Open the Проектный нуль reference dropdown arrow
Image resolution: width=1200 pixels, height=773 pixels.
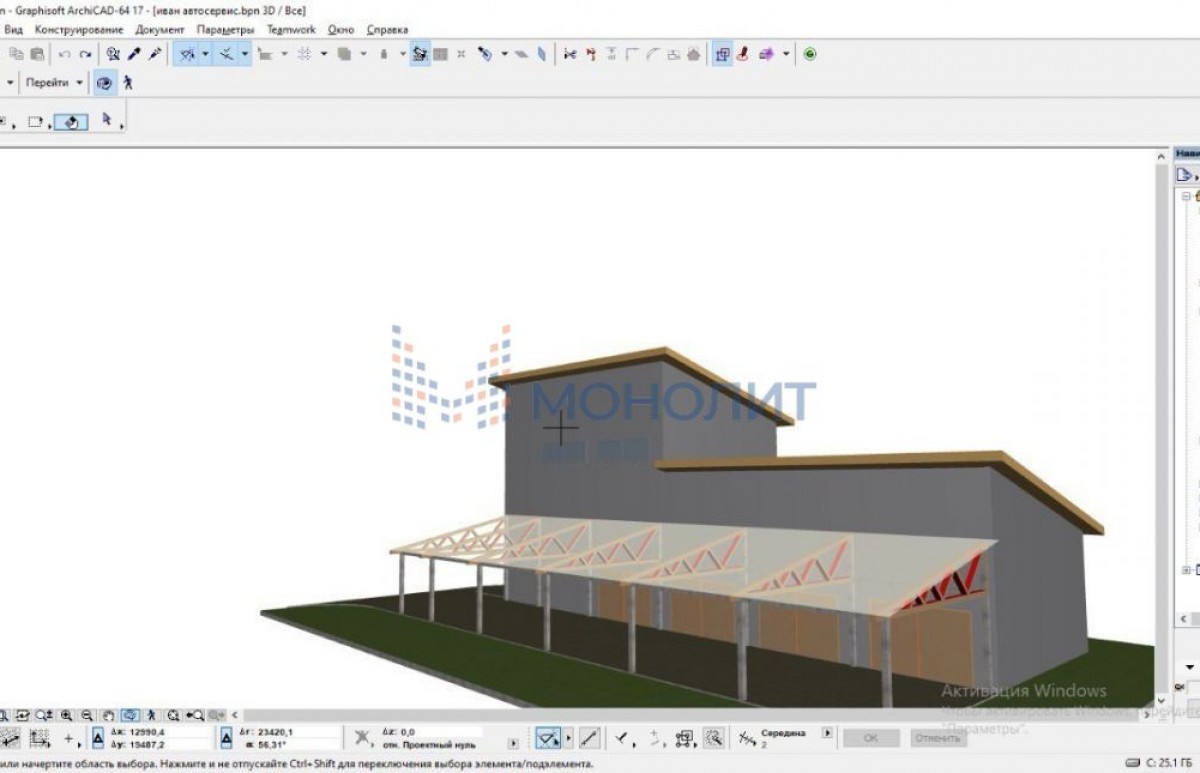click(x=514, y=744)
